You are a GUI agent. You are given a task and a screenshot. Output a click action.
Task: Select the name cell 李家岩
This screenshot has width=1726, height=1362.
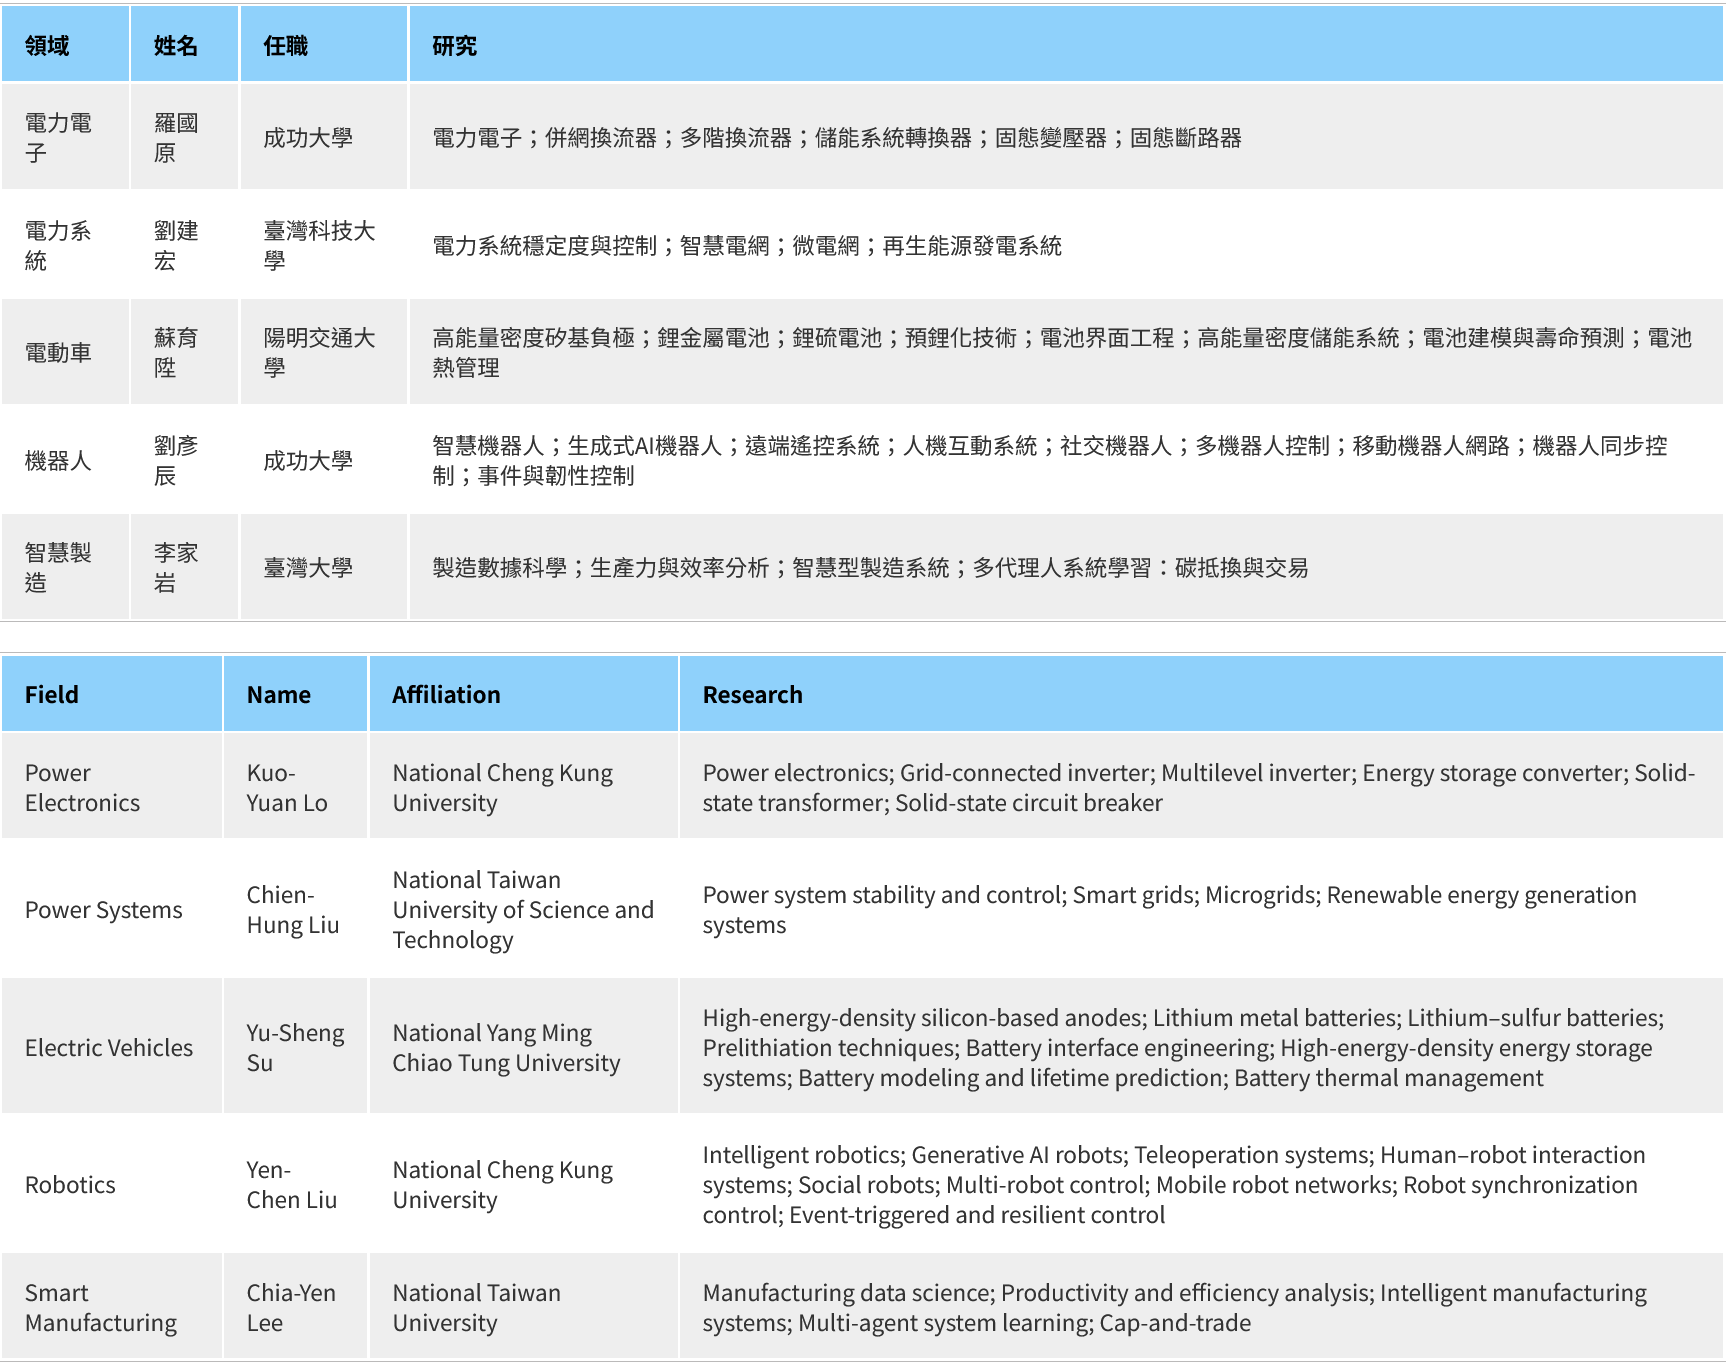[176, 568]
